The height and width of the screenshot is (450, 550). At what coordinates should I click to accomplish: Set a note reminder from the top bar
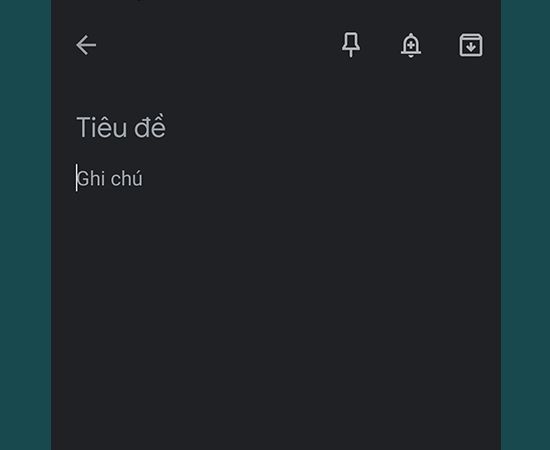(x=411, y=45)
